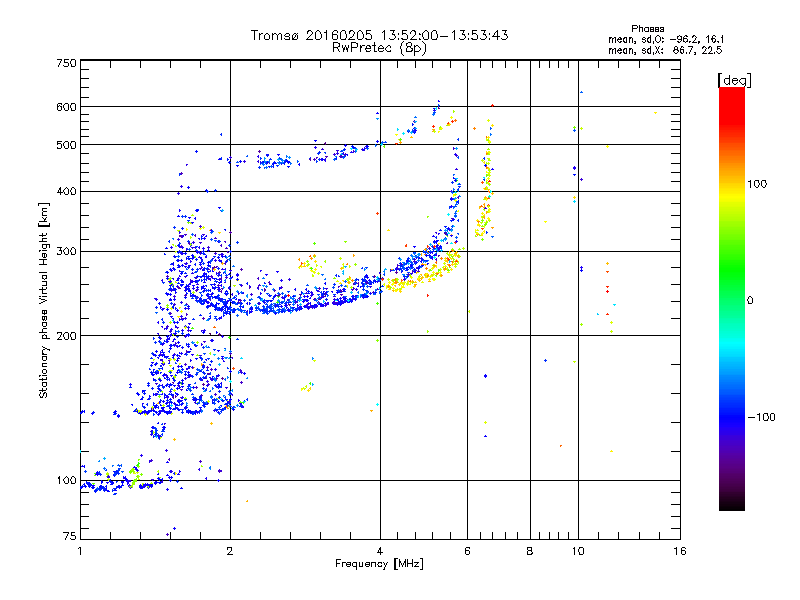Click y-axis tick label '200'
This screenshot has height=600, width=800.
click(66, 336)
